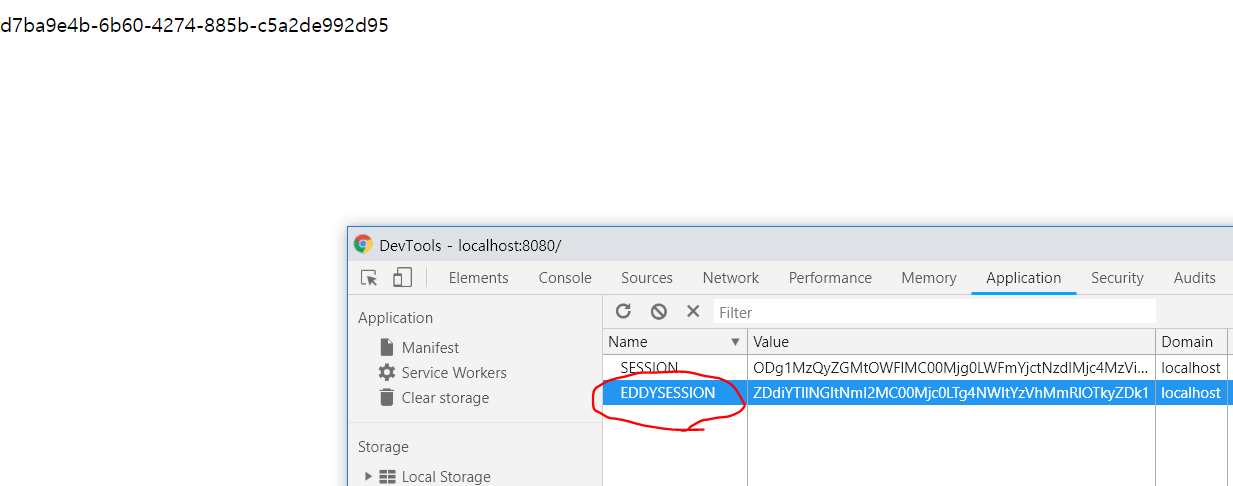1233x486 pixels.
Task: Expand the Local Storage tree node
Action: click(368, 477)
